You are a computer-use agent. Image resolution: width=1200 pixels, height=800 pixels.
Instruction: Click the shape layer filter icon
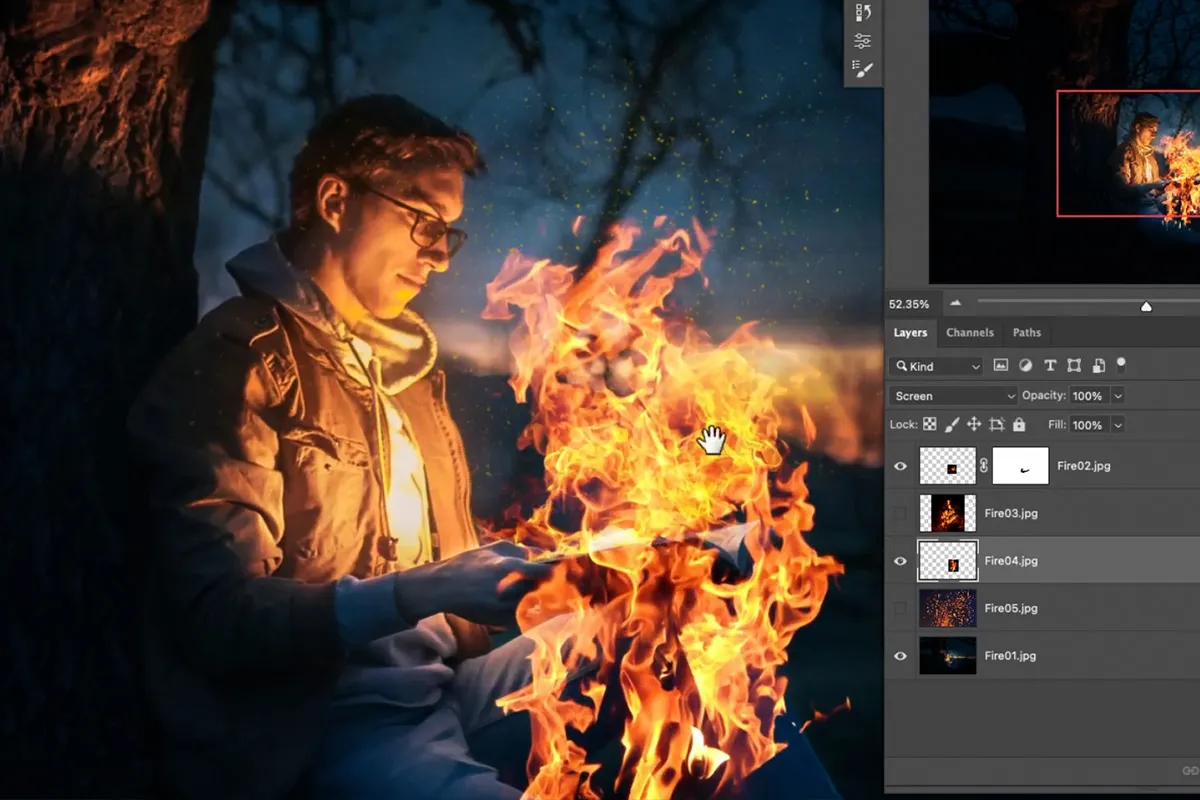[1076, 365]
